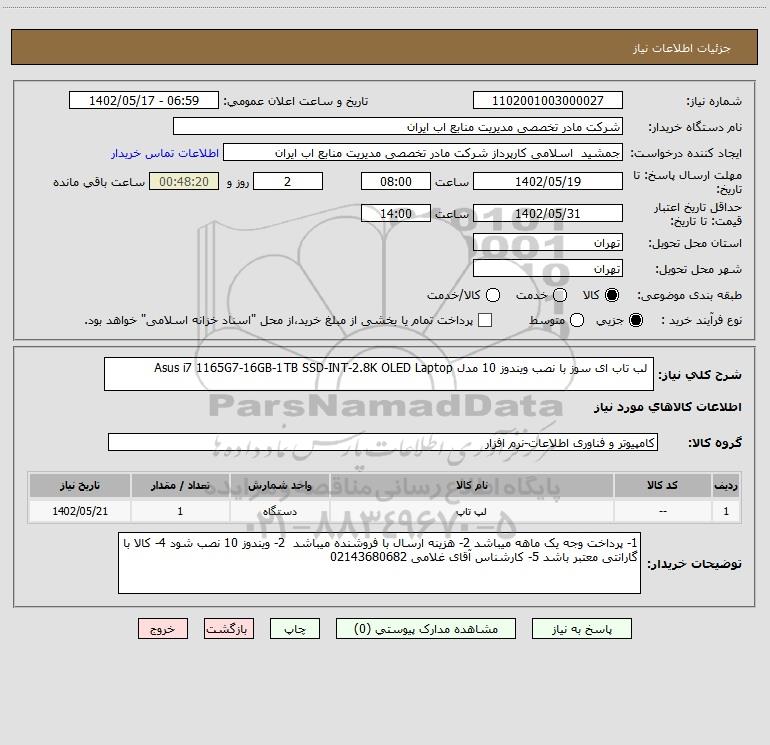Click the remaining time field 00:48:20

click(184, 181)
